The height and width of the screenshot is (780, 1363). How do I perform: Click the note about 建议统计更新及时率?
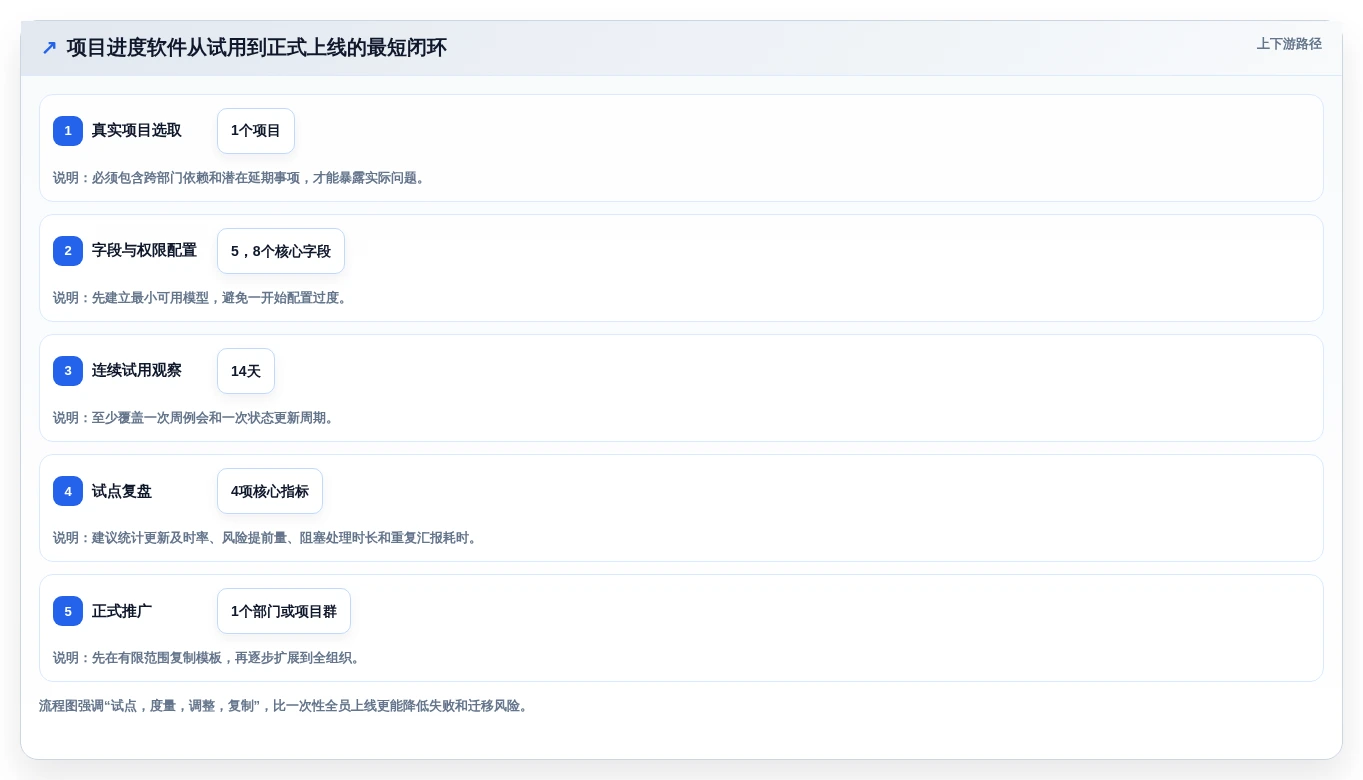click(267, 538)
